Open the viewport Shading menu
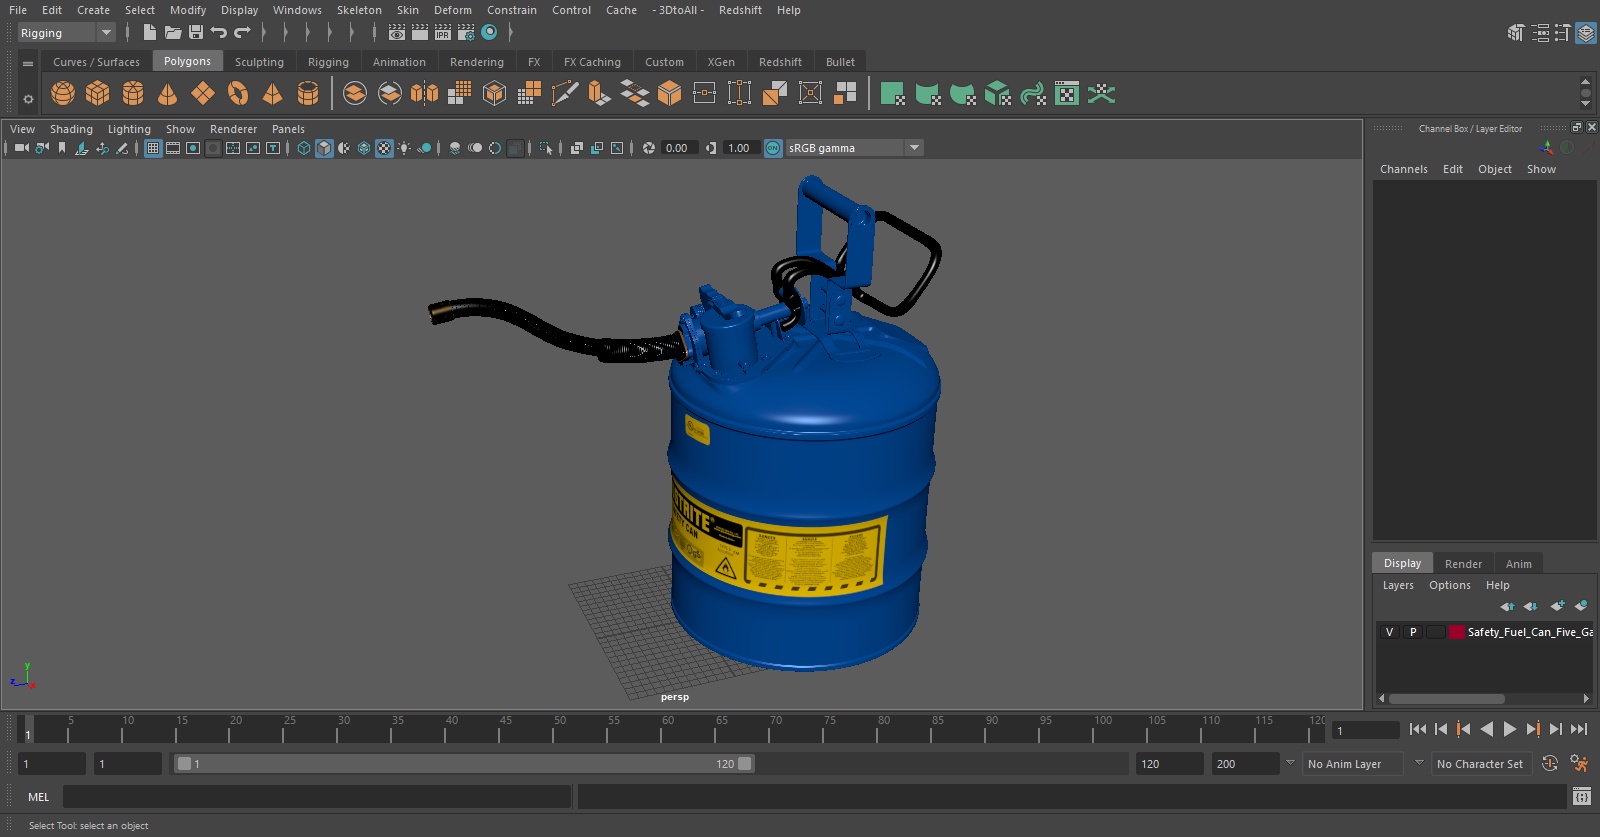Viewport: 1600px width, 837px height. [71, 129]
